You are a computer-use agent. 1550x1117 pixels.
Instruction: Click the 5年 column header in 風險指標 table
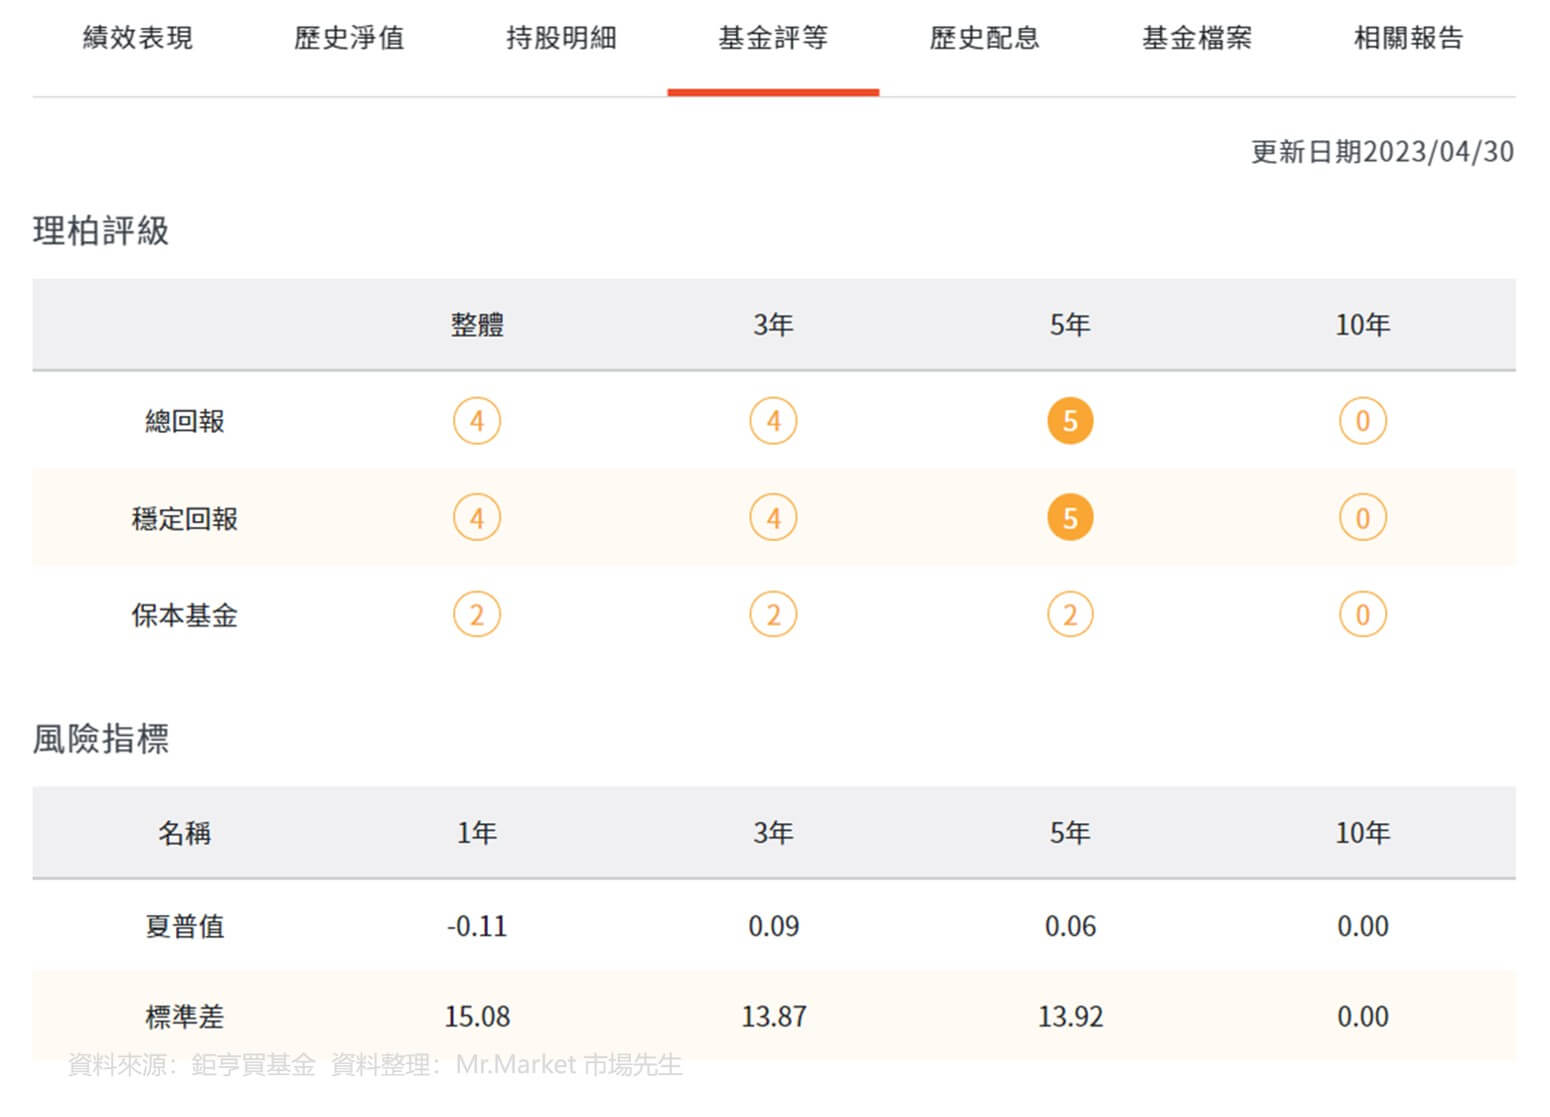pyautogui.click(x=1070, y=833)
